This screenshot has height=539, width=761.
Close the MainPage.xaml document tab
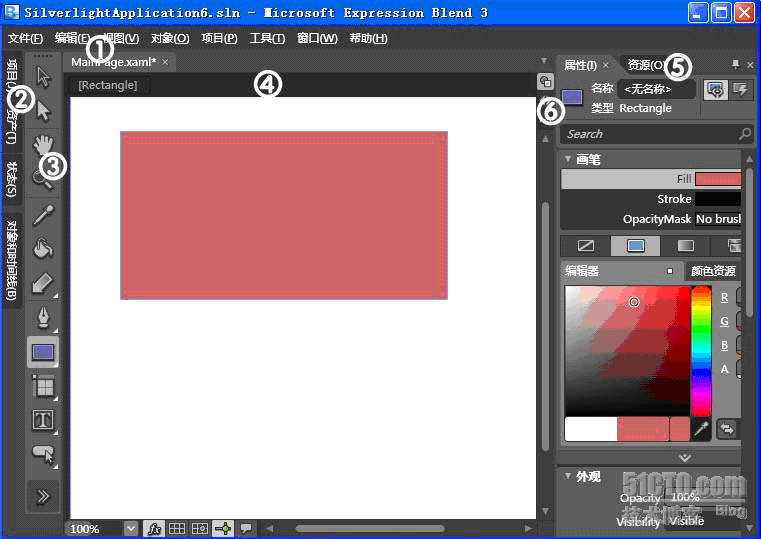pyautogui.click(x=165, y=62)
